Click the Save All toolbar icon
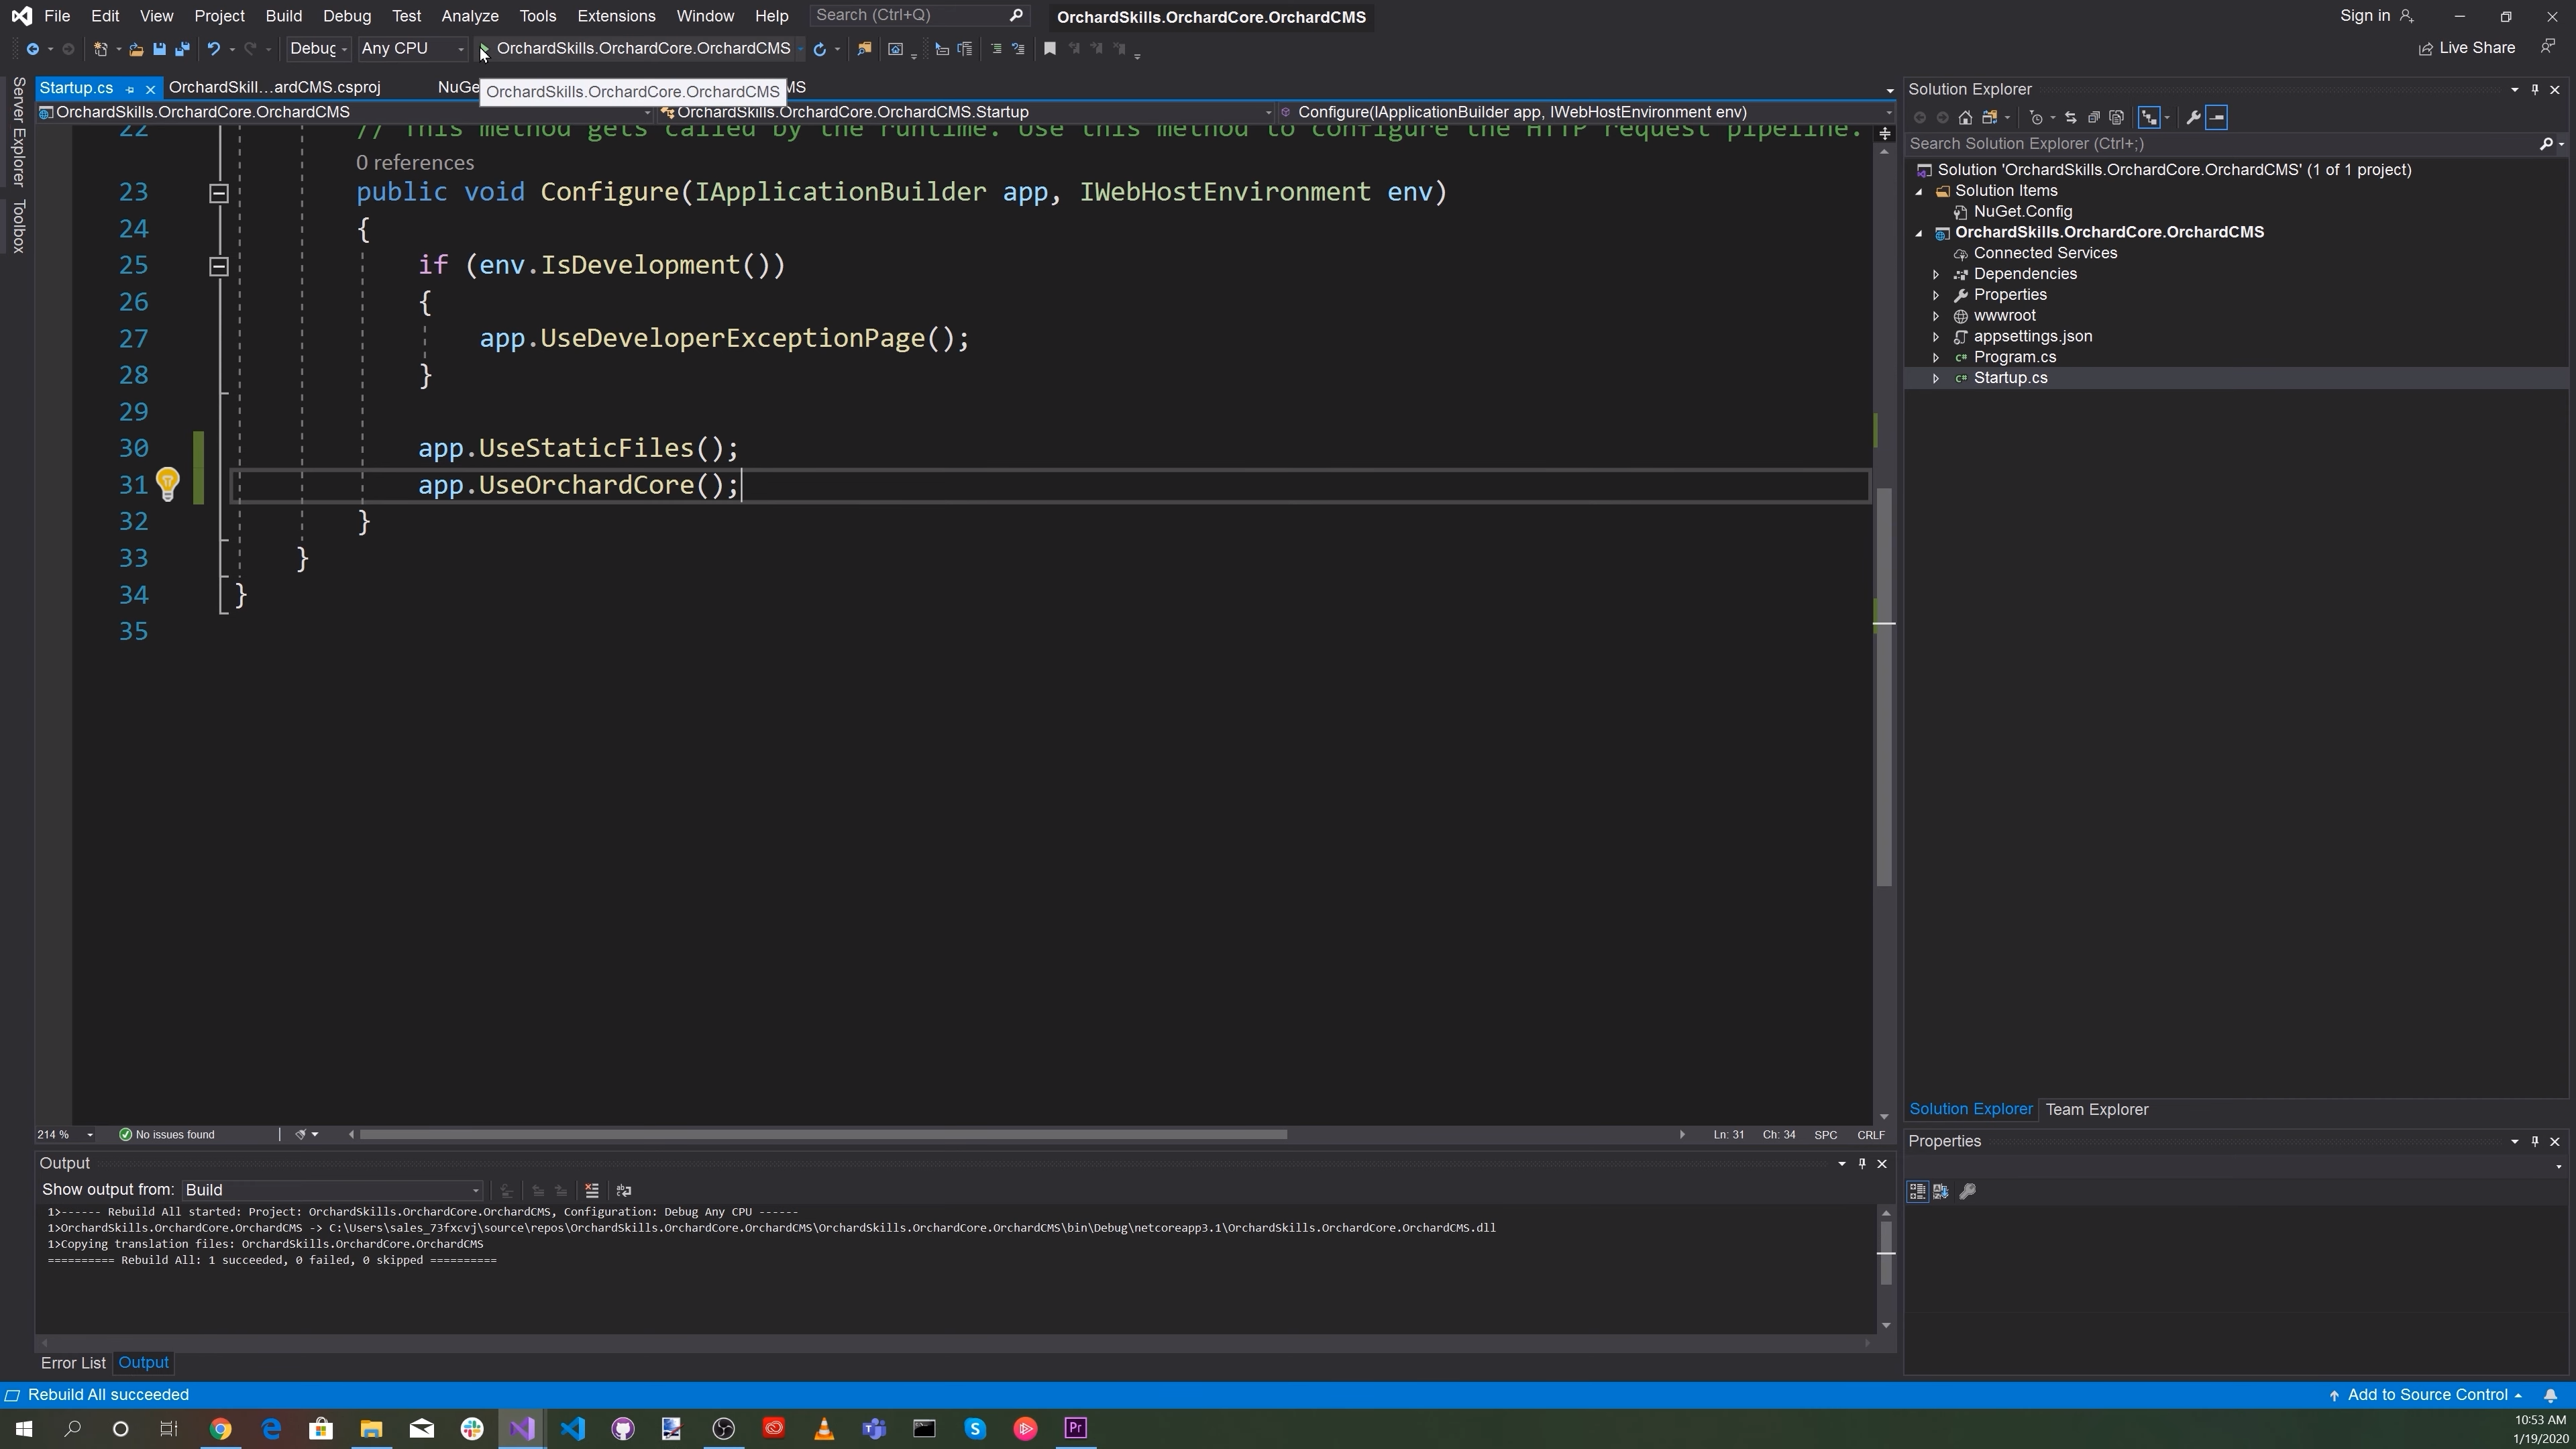The height and width of the screenshot is (1449, 2576). point(182,49)
